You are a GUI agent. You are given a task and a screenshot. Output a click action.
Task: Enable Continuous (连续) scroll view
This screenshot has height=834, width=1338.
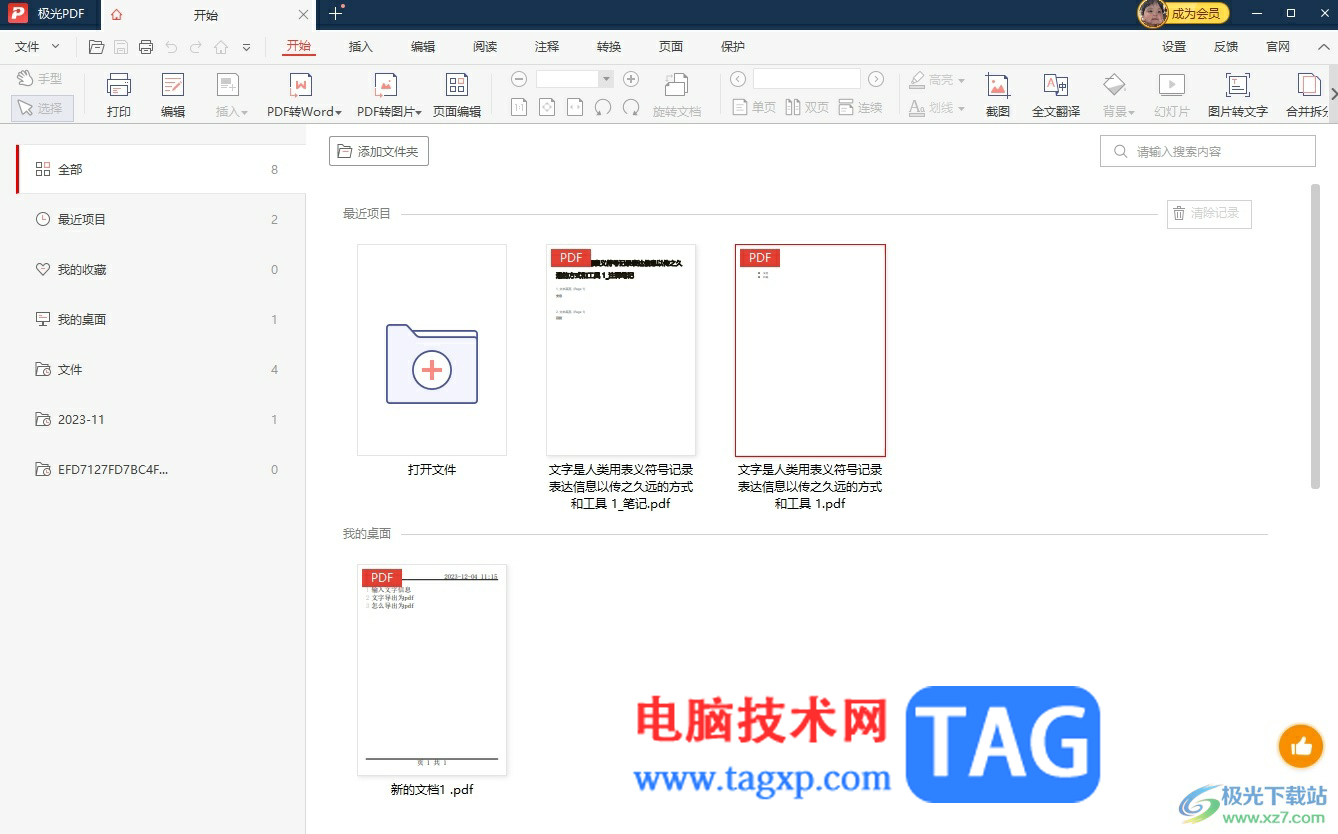tap(860, 107)
